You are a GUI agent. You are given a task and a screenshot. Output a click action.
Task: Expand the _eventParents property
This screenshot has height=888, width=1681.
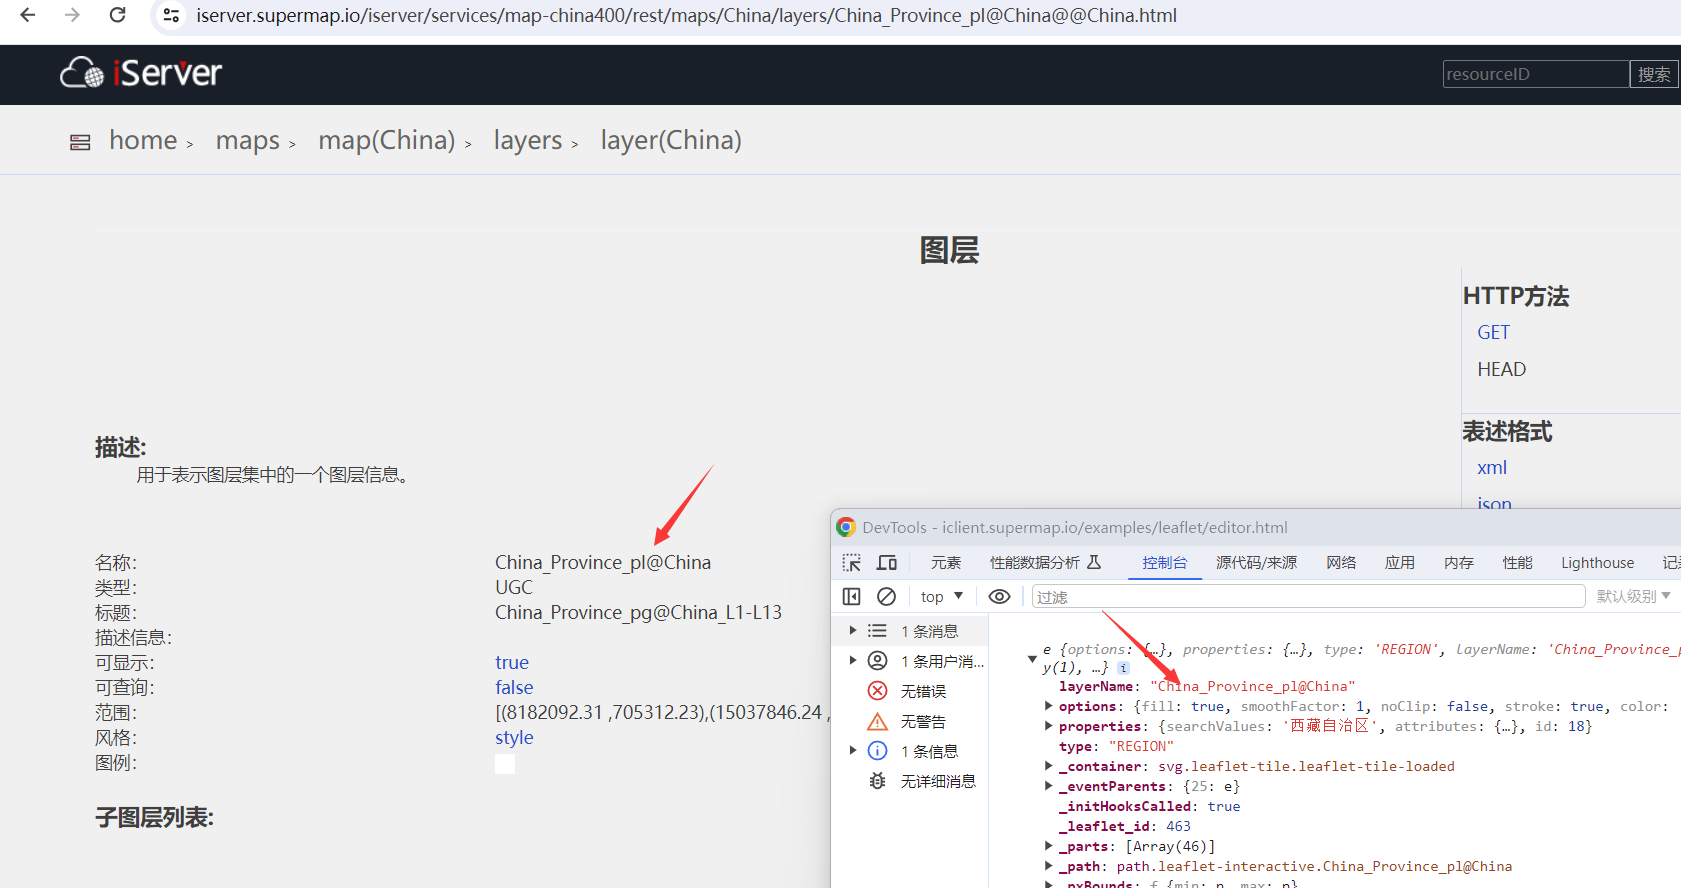coord(1048,786)
